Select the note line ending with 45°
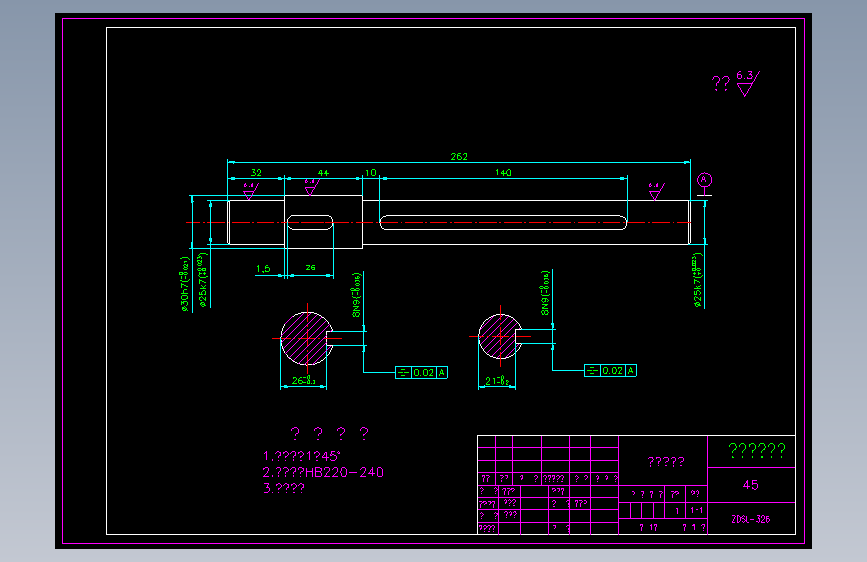Viewport: 867px width, 562px height. pyautogui.click(x=301, y=456)
